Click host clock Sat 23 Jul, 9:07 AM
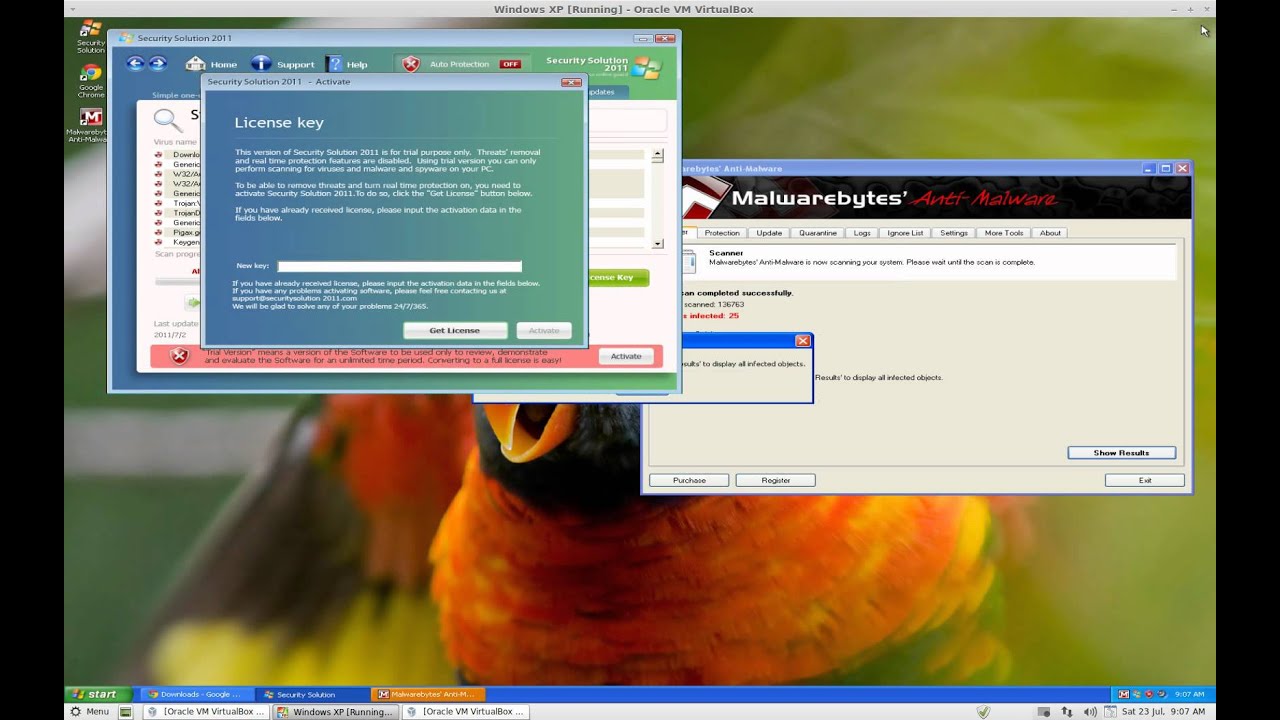Image resolution: width=1280 pixels, height=720 pixels. tap(1164, 712)
